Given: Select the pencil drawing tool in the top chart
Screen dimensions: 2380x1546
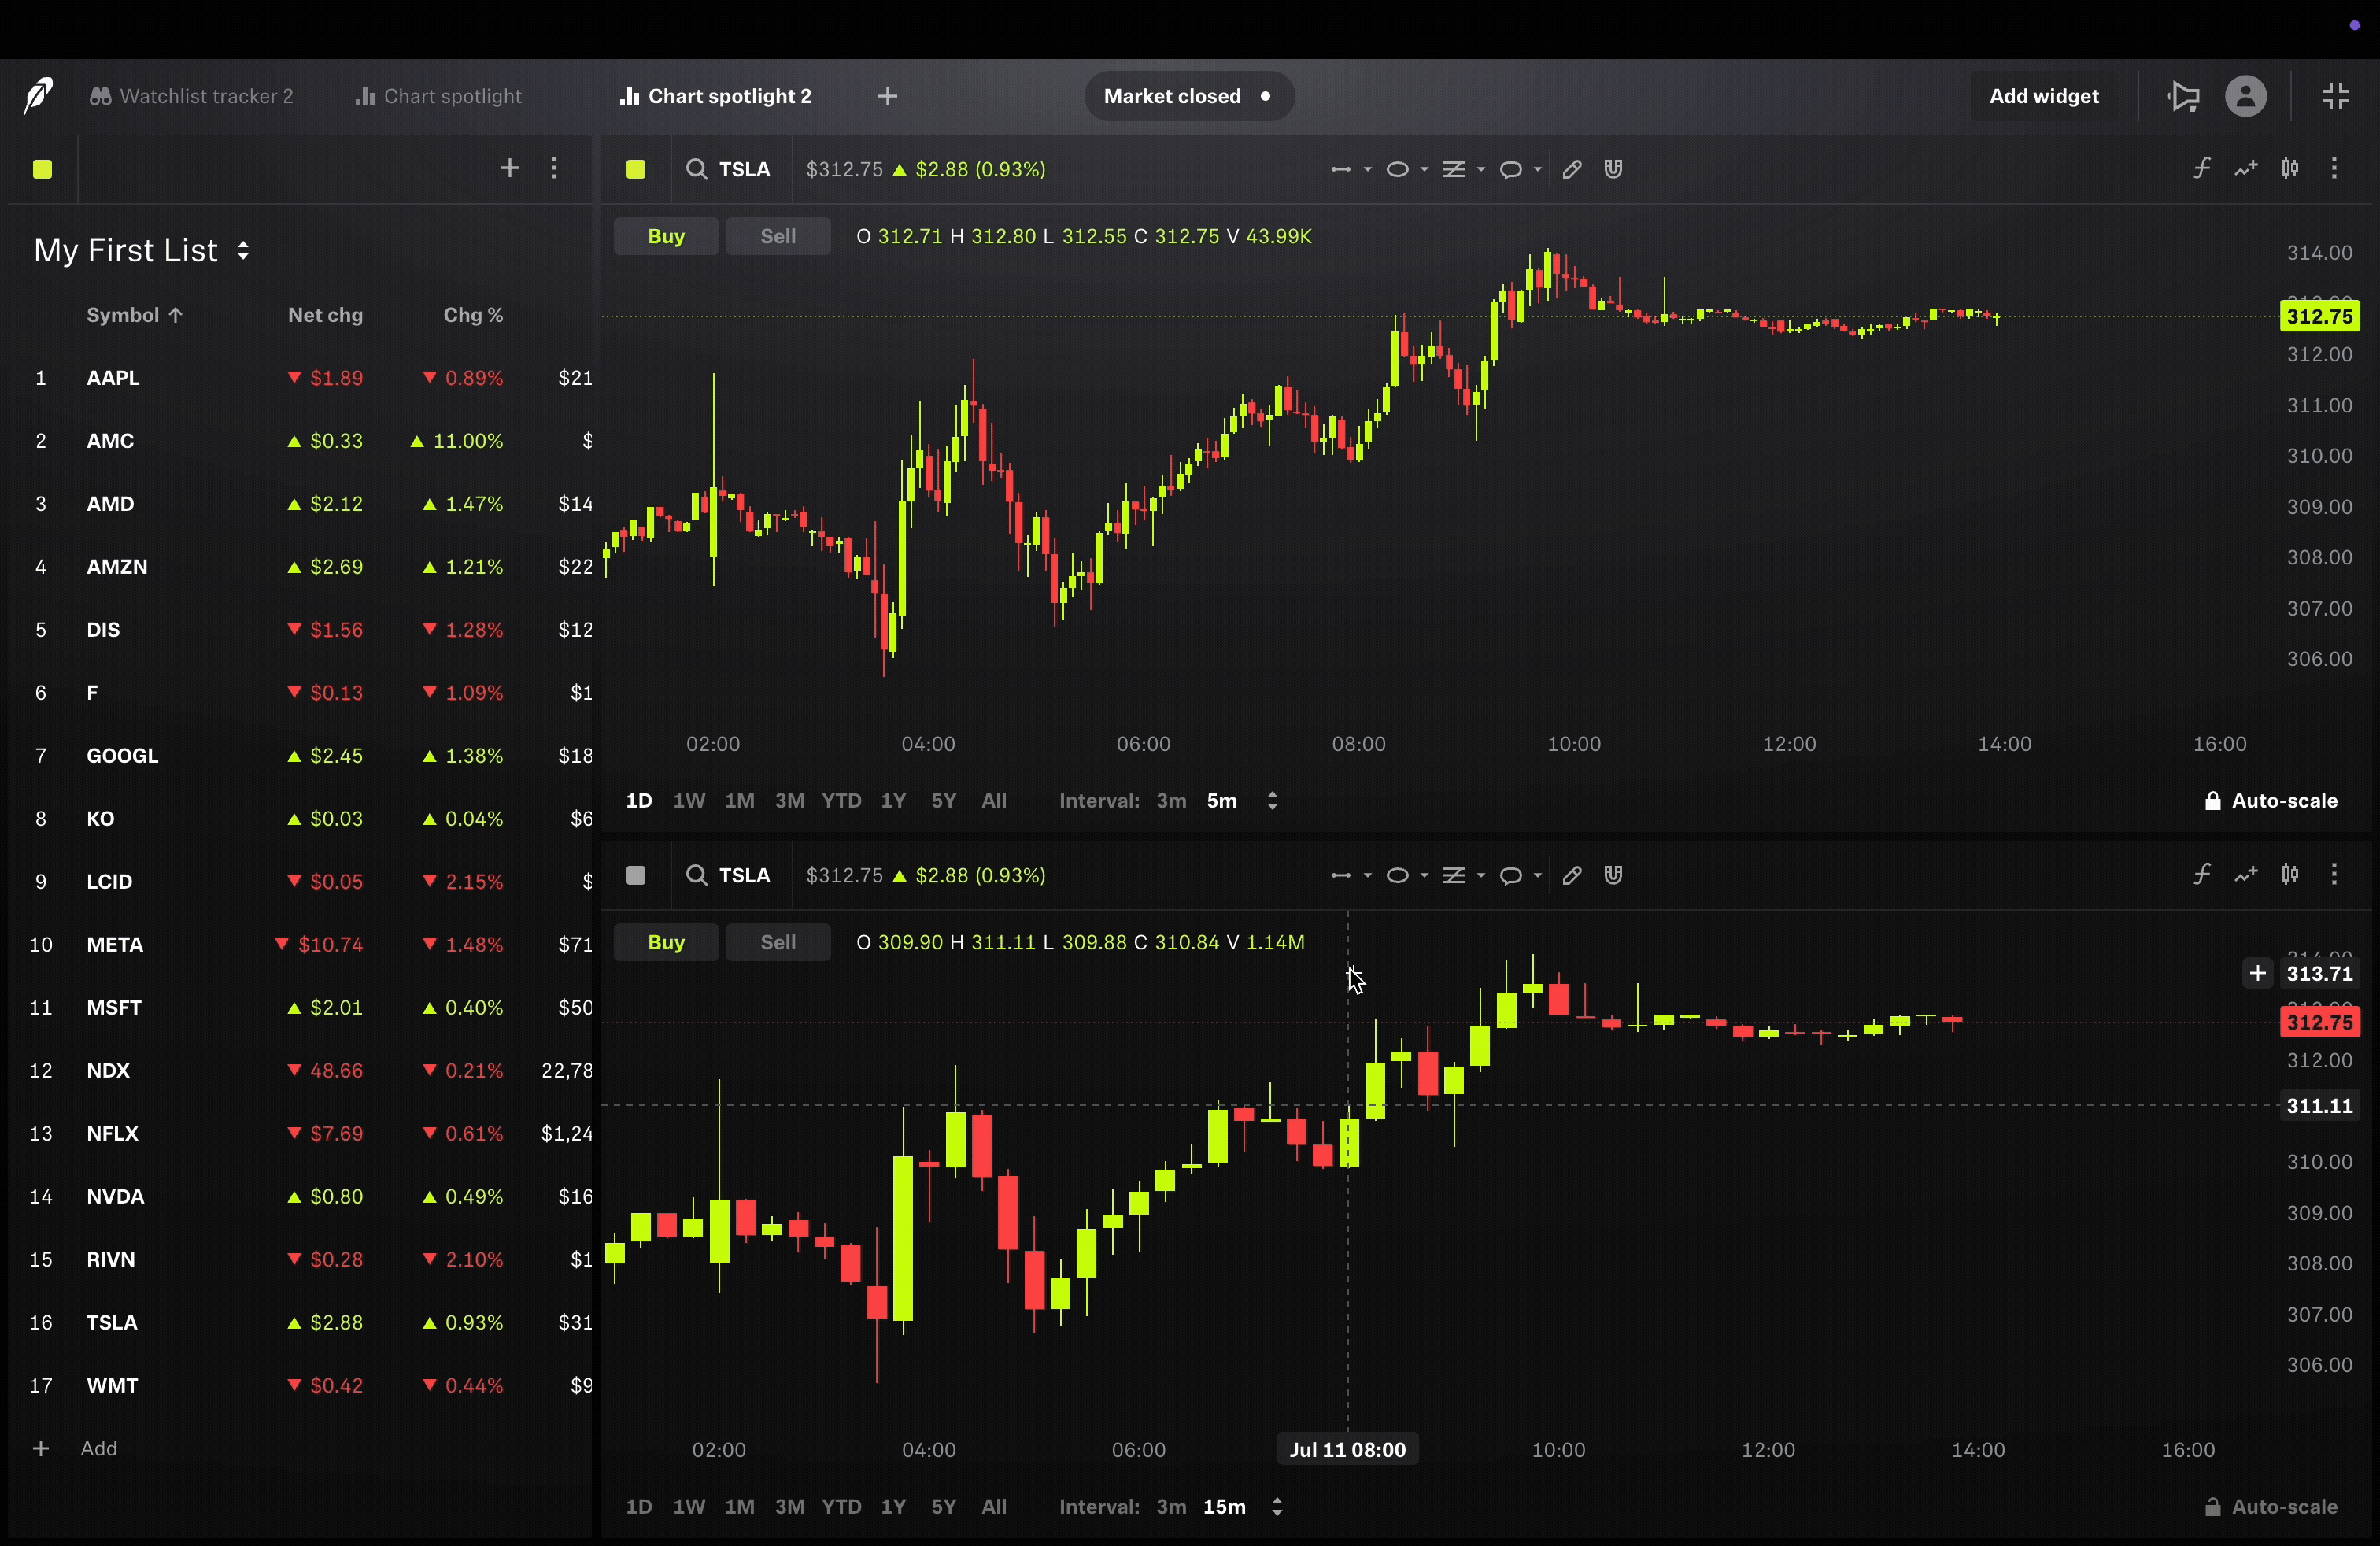Looking at the screenshot, I should pyautogui.click(x=1572, y=169).
